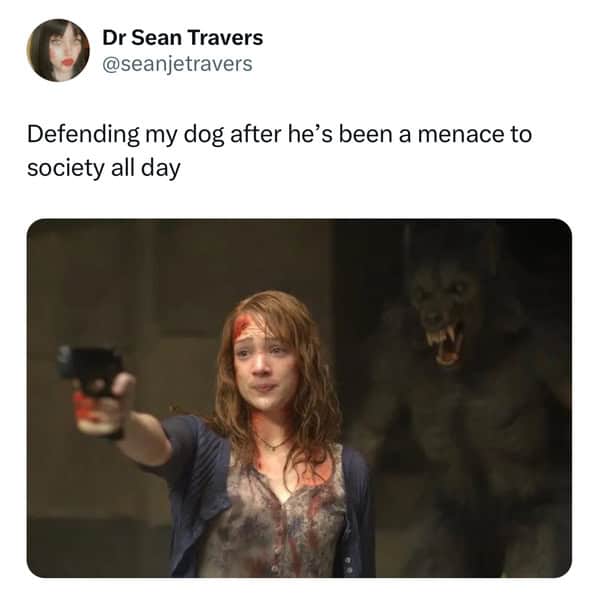Viewport: 599px width, 599px height.
Task: Click the "Dr" prefix in the name
Action: (113, 38)
